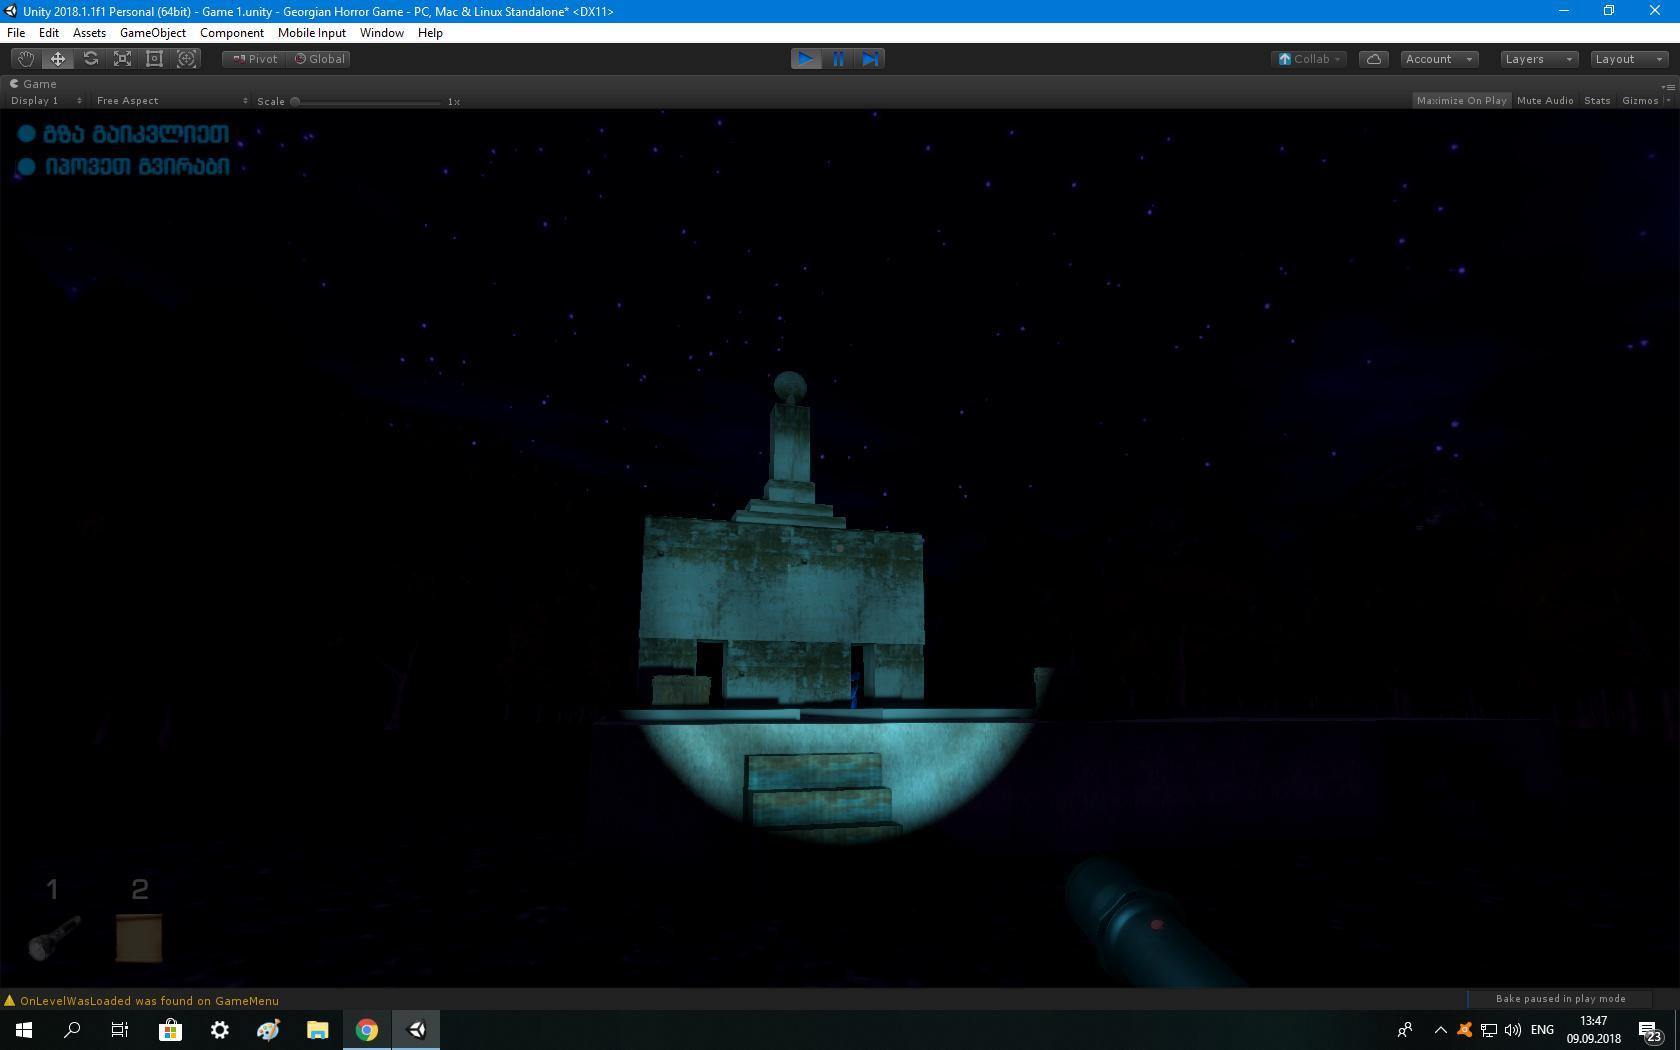This screenshot has width=1680, height=1050.
Task: Open the Collab dropdown
Action: click(x=1309, y=59)
